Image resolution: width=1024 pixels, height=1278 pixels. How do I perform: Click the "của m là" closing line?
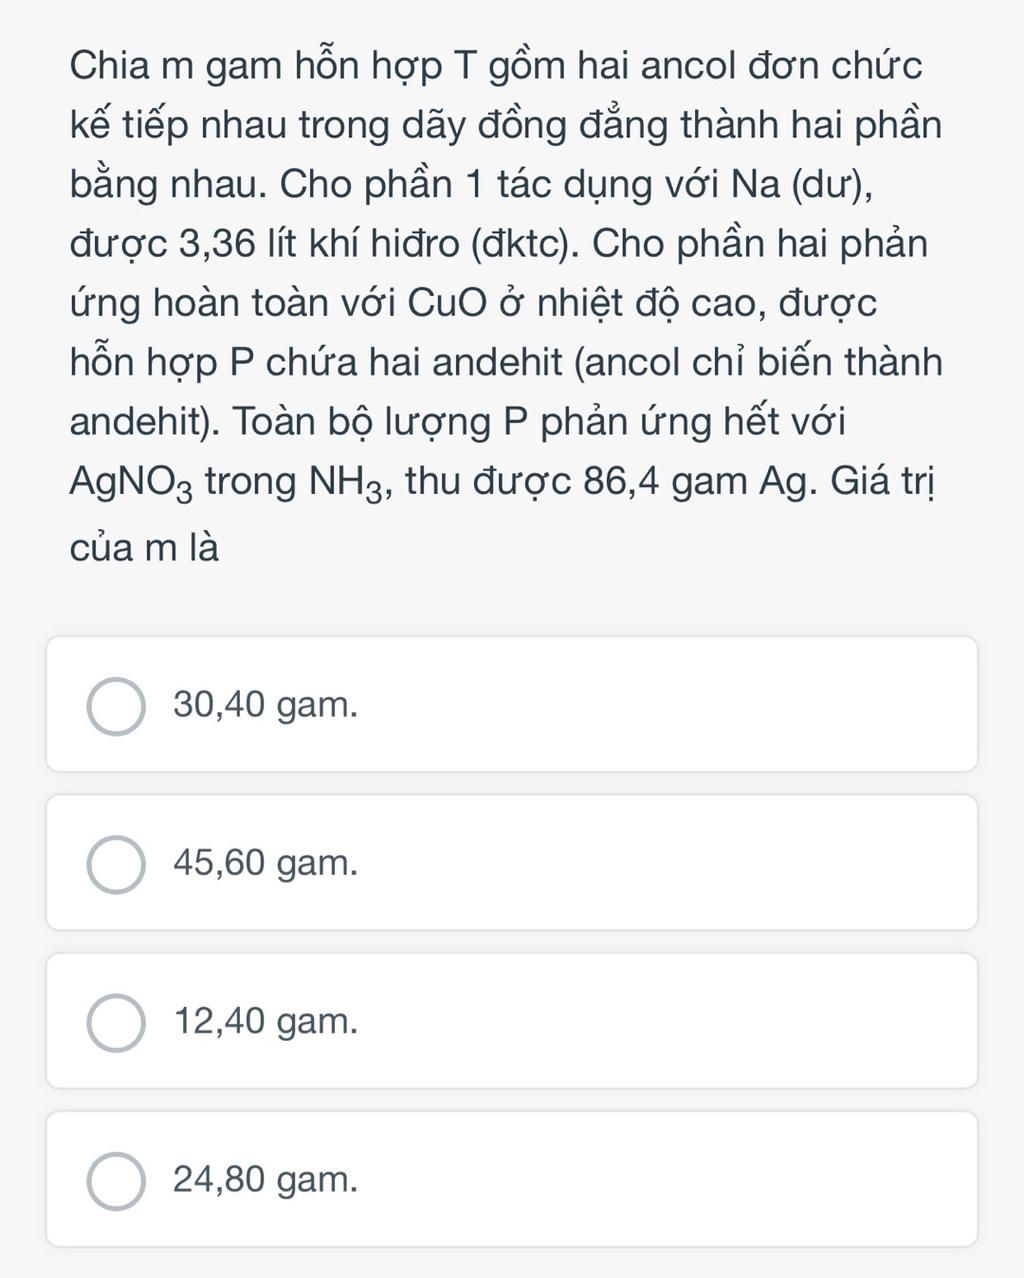point(144,548)
